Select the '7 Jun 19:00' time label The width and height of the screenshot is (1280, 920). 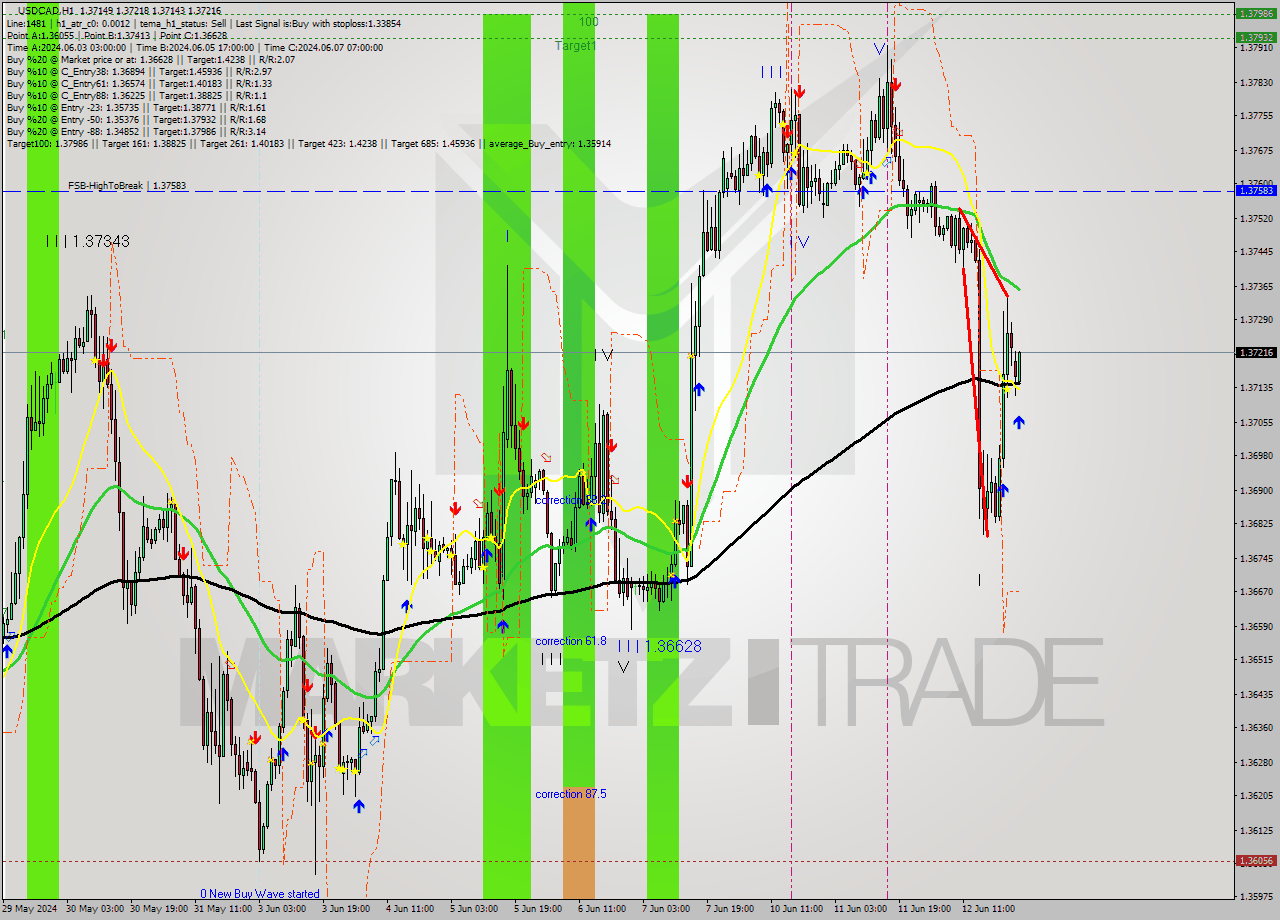731,909
